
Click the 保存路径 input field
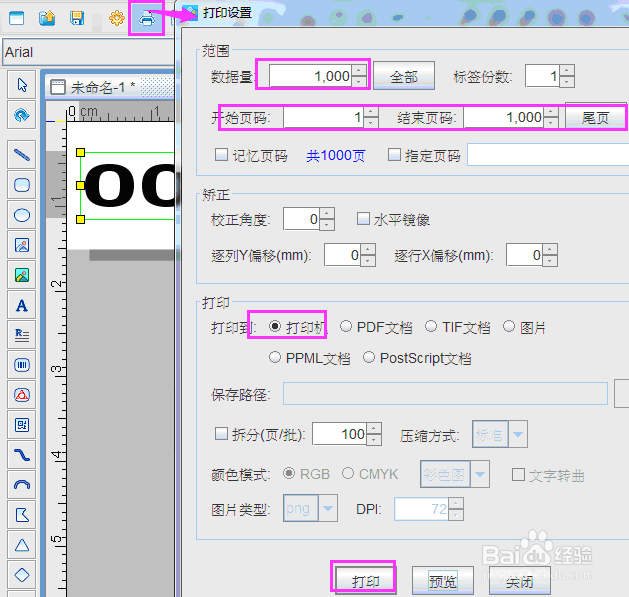pos(445,394)
